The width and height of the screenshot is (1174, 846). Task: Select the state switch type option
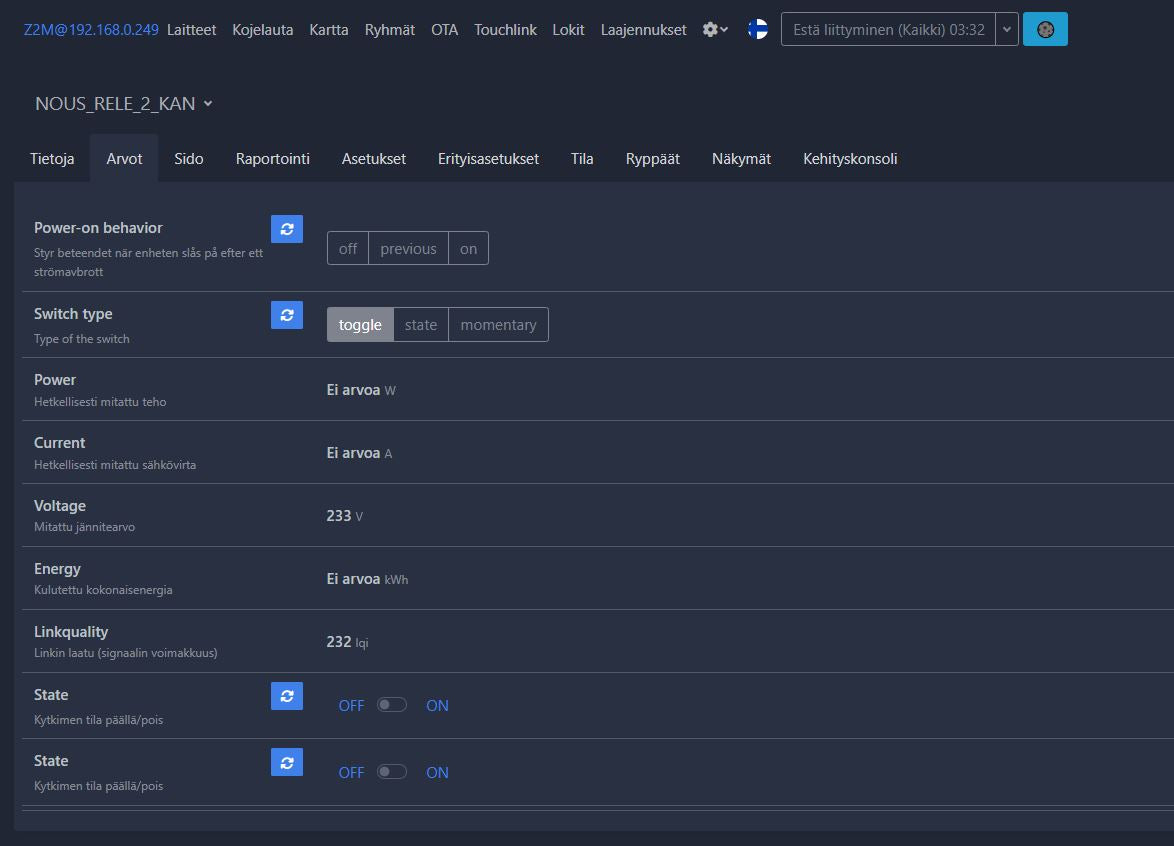(421, 325)
